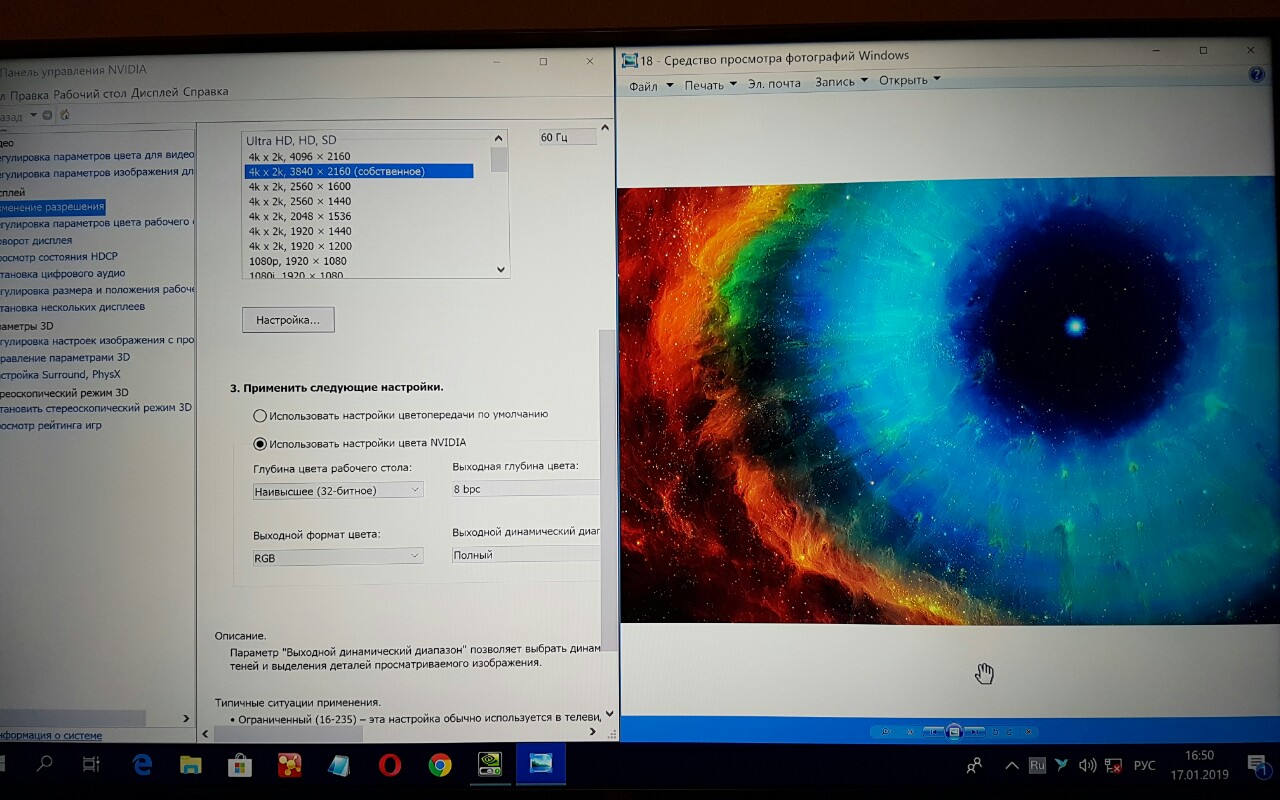Open Opera browser from taskbar
Screen dimensions: 1280x800
pyautogui.click(x=390, y=765)
